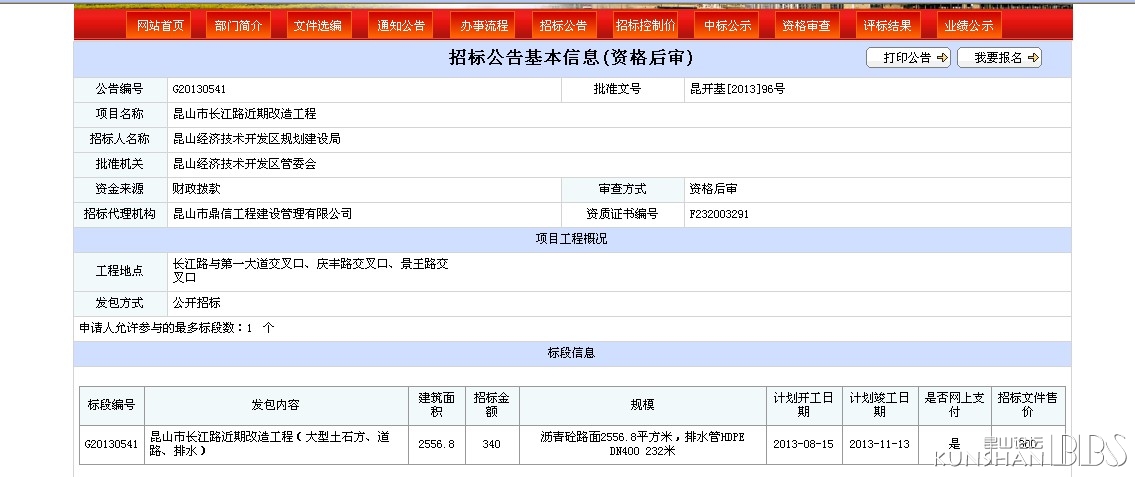This screenshot has width=1135, height=477.
Task: Click the 计划开工日期 column header
Action: pyautogui.click(x=803, y=405)
